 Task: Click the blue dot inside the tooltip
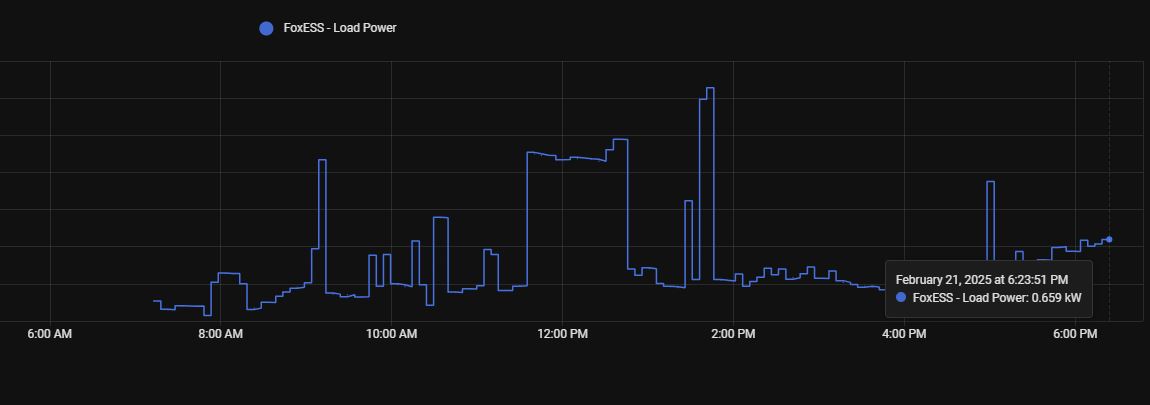tap(901, 298)
